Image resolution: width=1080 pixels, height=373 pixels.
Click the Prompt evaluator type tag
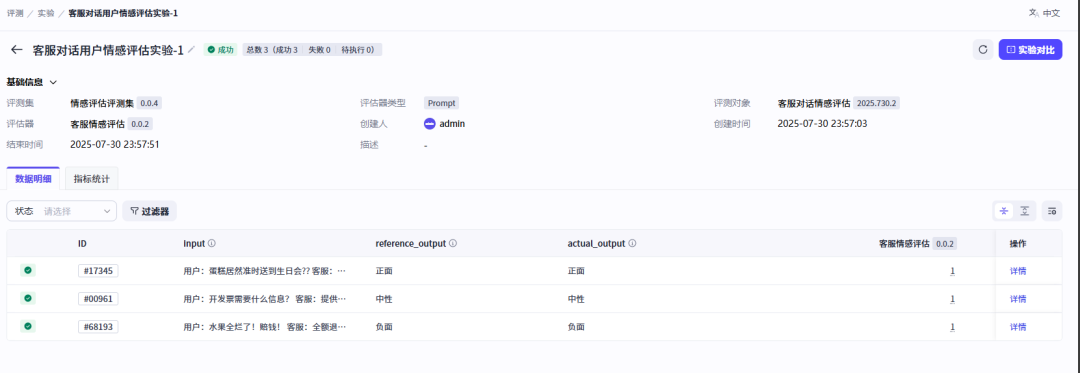(x=442, y=103)
